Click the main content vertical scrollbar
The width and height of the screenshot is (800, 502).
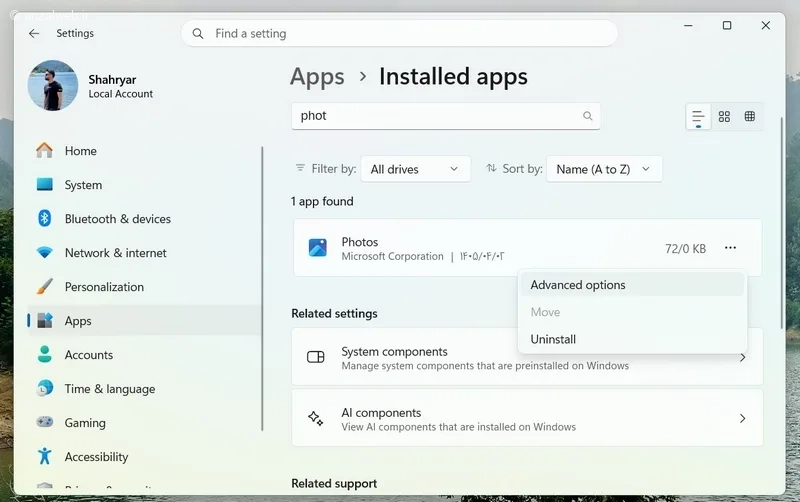click(781, 223)
